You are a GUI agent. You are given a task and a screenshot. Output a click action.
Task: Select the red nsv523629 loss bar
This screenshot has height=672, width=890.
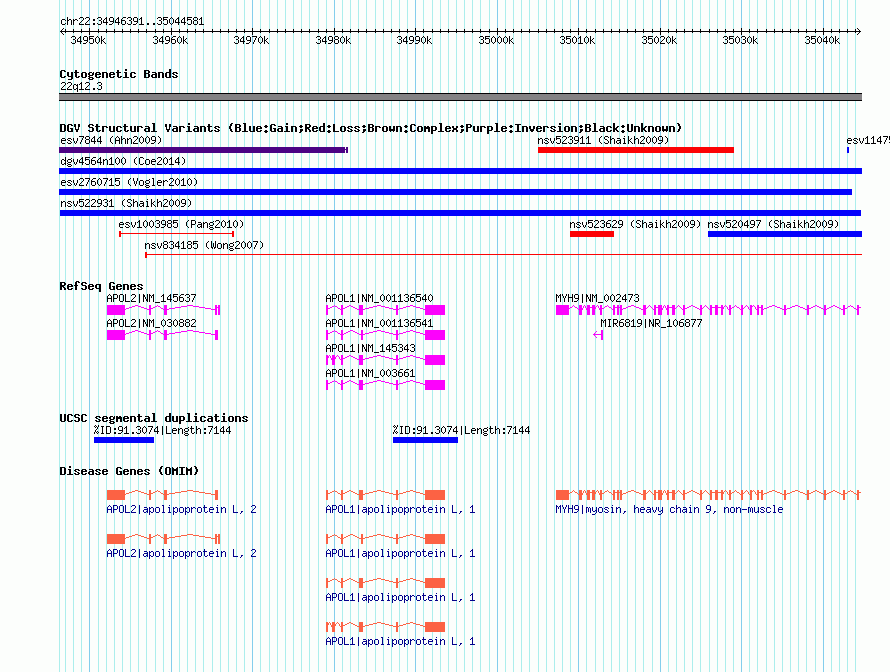592,234
